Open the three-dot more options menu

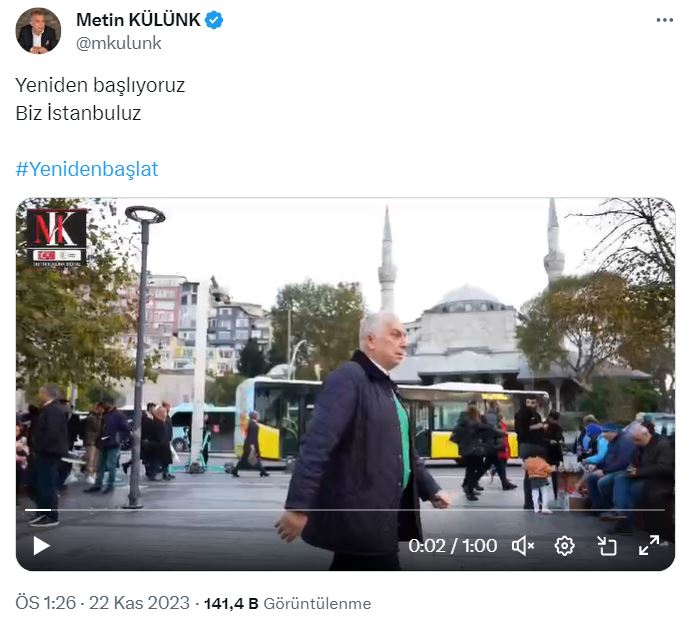(x=664, y=20)
